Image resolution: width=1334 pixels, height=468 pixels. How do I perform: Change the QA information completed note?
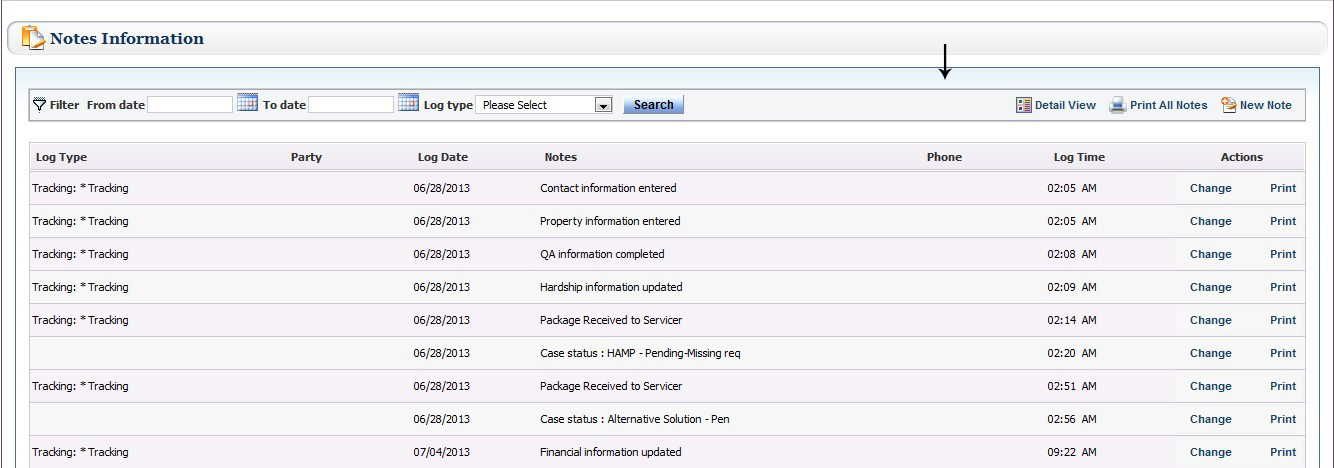(x=1210, y=254)
